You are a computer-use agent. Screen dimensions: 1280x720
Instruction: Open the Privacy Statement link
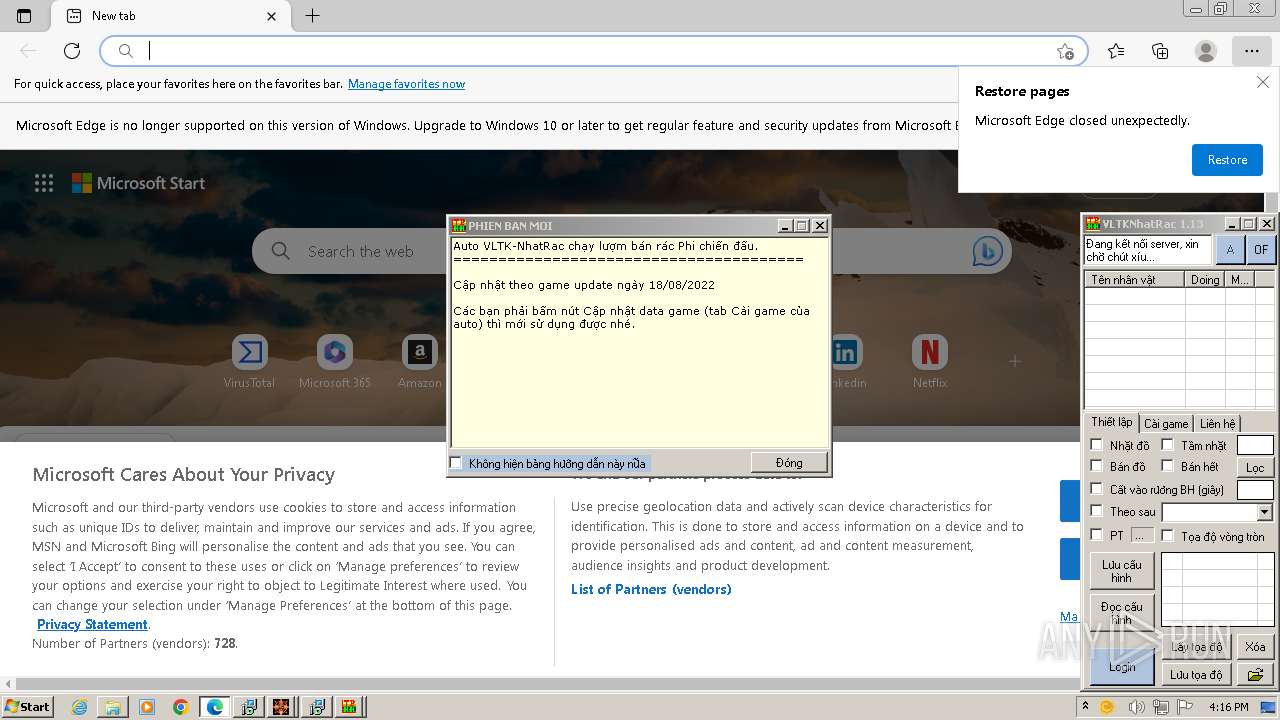click(92, 624)
